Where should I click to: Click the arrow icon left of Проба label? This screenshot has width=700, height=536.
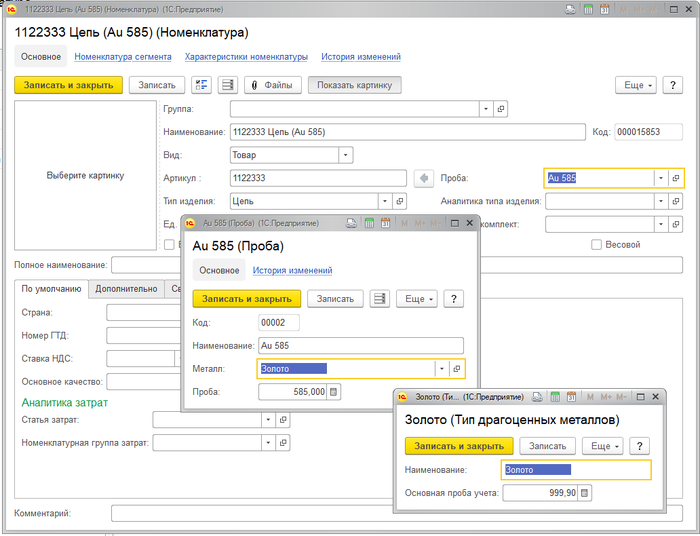coord(423,178)
